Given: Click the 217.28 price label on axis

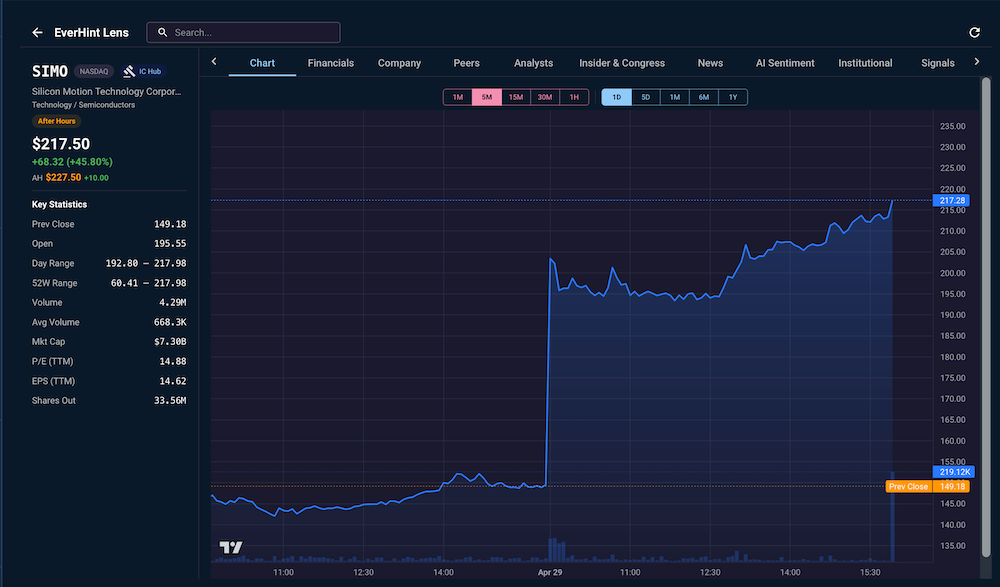Looking at the screenshot, I should [951, 200].
